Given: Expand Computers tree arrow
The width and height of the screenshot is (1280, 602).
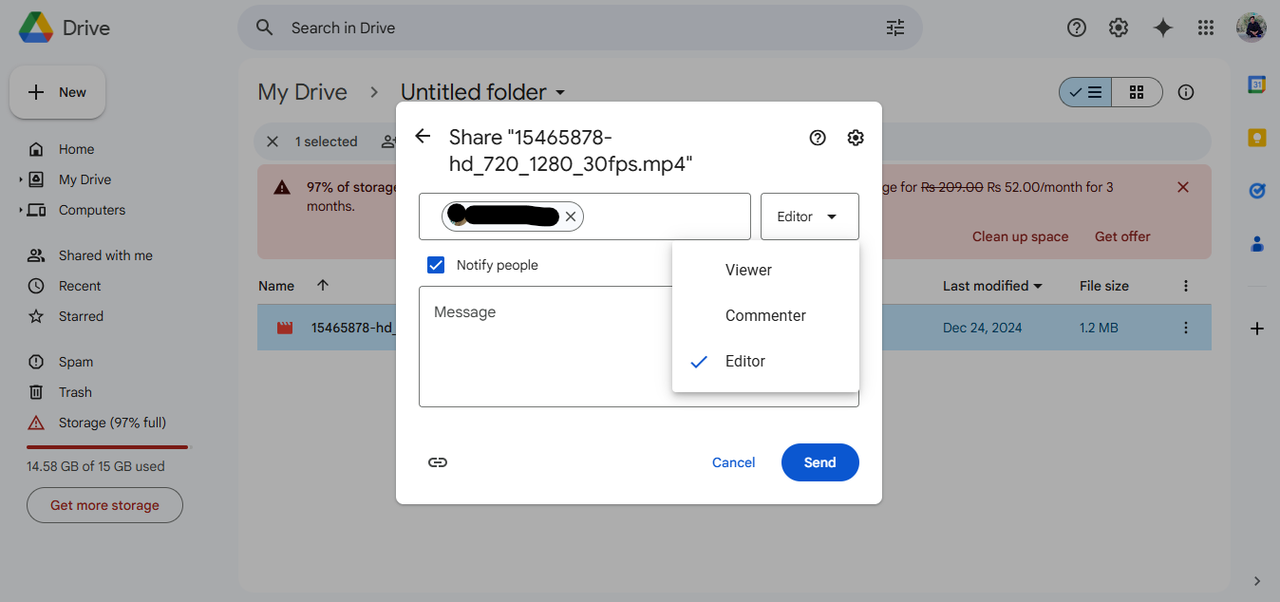Looking at the screenshot, I should (x=21, y=210).
